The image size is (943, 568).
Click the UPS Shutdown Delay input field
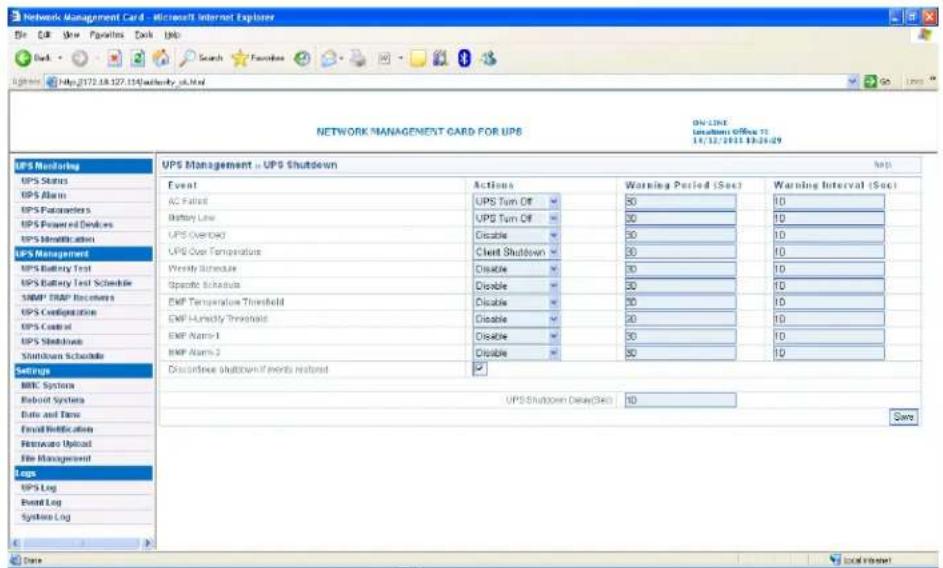tap(680, 400)
